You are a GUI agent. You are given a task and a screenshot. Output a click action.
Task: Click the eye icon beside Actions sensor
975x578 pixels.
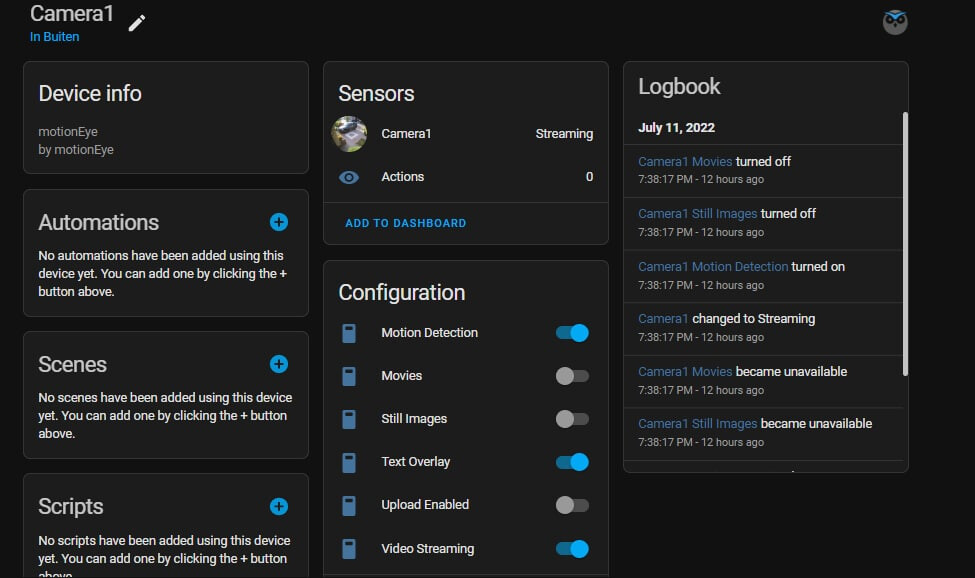click(349, 177)
